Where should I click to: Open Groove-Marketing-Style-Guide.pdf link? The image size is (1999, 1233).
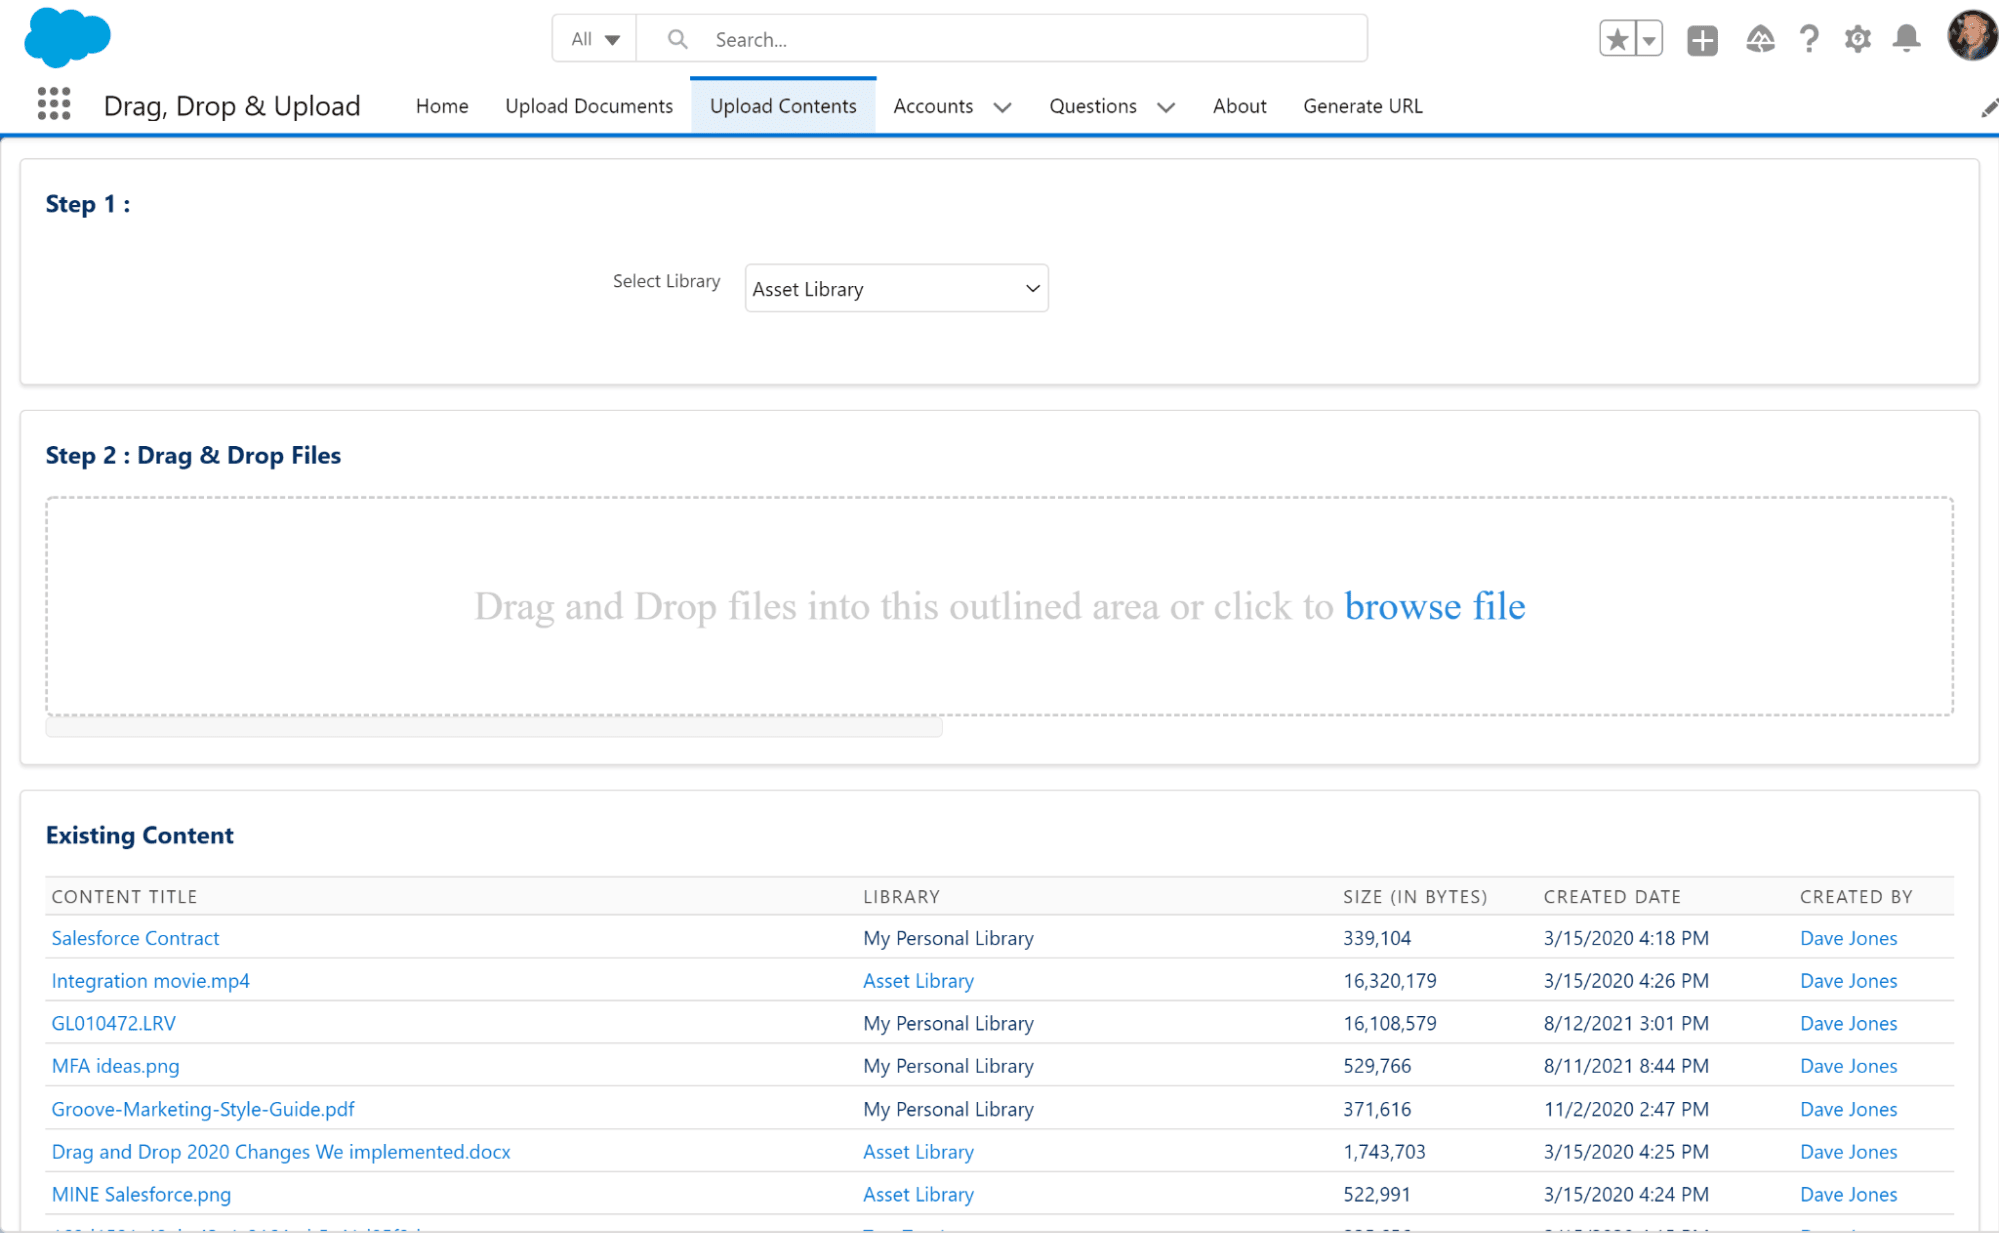203,1109
